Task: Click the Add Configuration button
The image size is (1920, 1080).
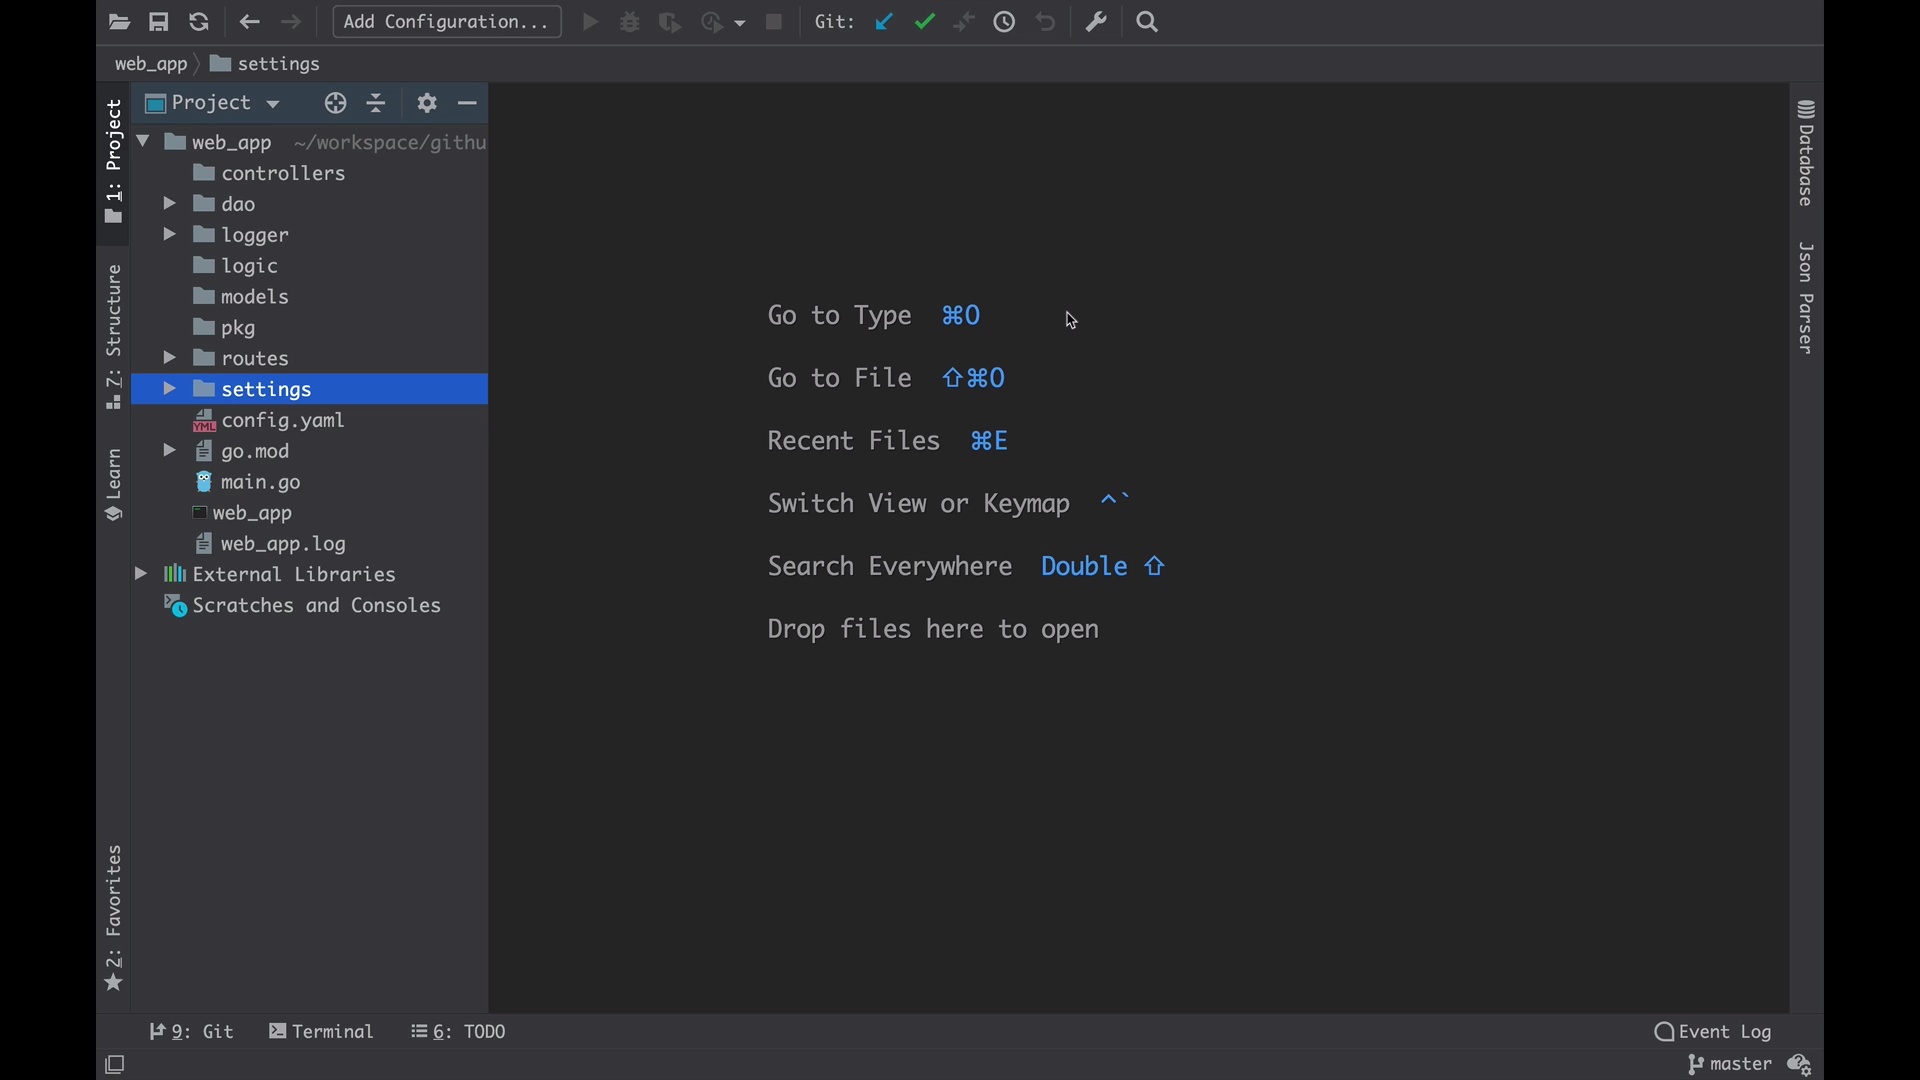Action: (447, 22)
